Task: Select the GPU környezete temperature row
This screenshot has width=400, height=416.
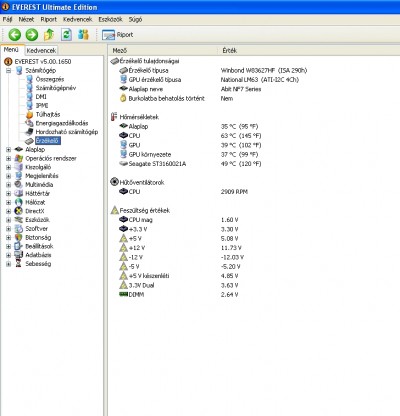Action: click(189, 154)
